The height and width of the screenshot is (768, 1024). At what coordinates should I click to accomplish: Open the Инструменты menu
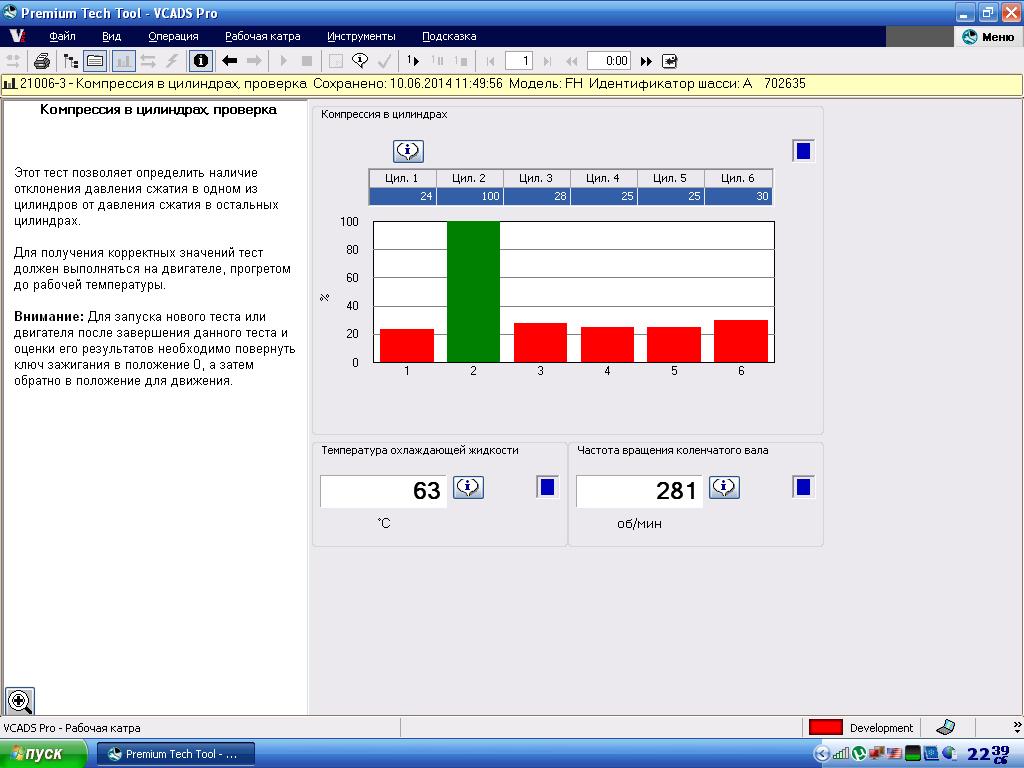tap(361, 37)
